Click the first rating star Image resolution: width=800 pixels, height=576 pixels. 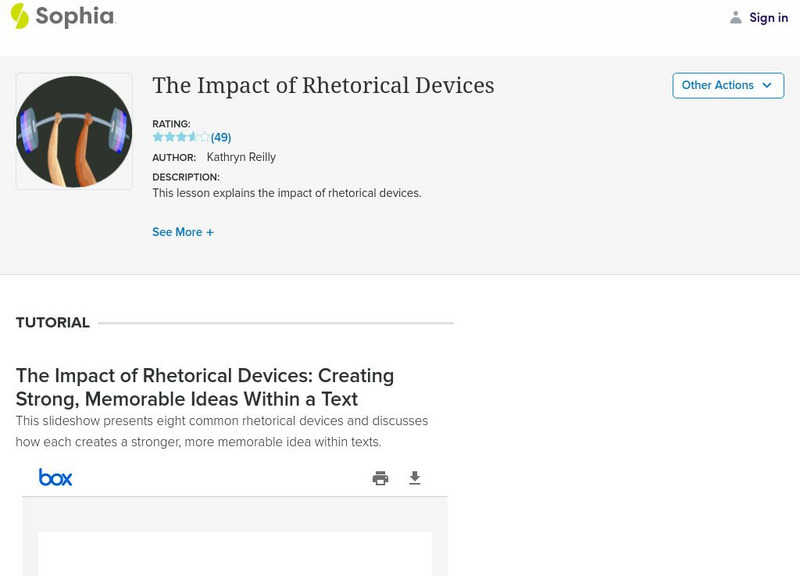(x=158, y=137)
